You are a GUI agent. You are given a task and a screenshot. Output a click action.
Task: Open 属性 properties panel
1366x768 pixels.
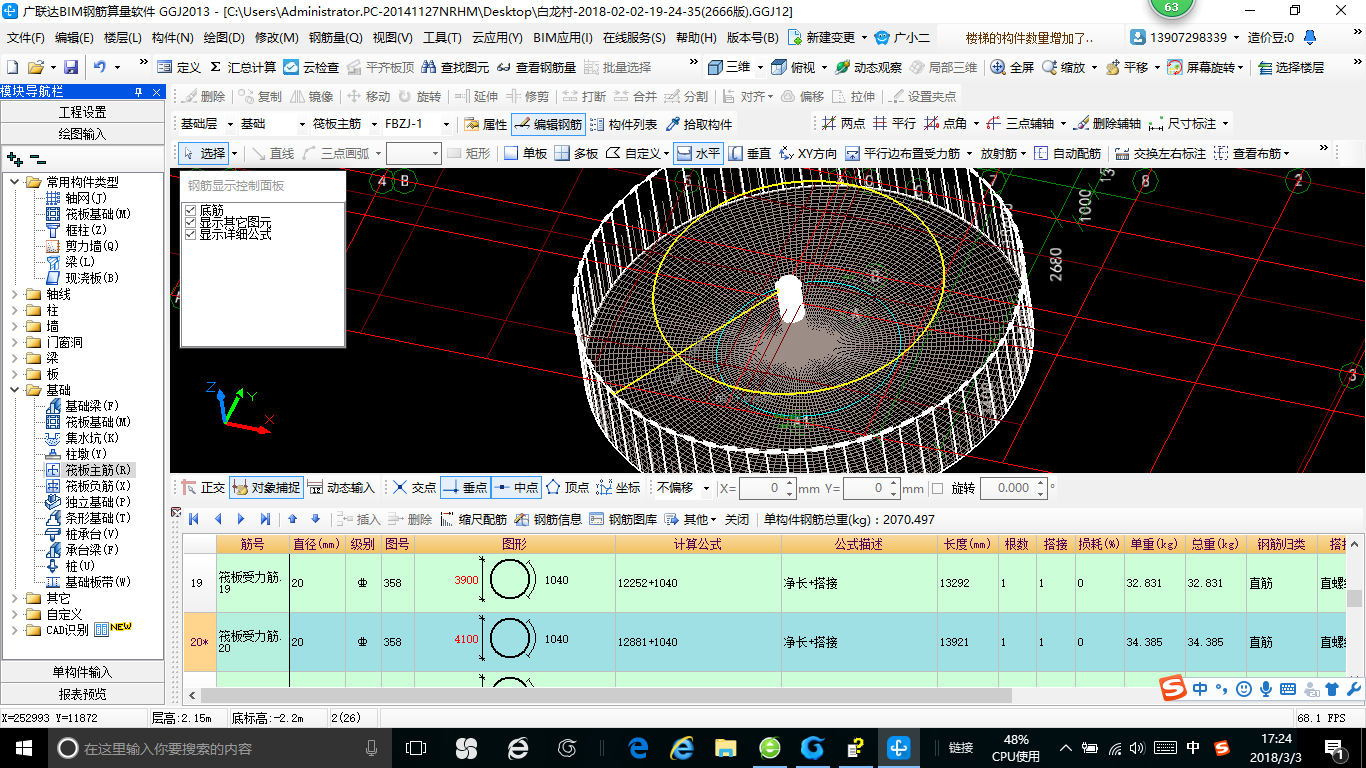(x=486, y=124)
